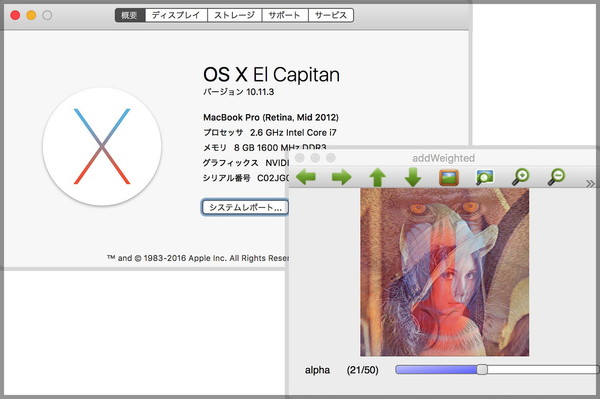Click the up arrow pan icon in addWeighted

point(377,178)
